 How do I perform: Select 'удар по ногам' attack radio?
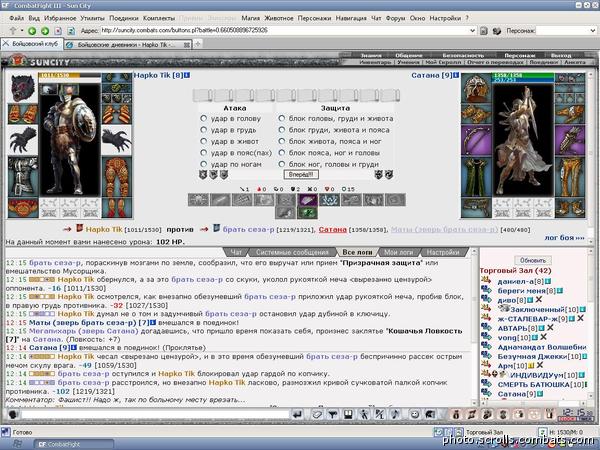204,164
